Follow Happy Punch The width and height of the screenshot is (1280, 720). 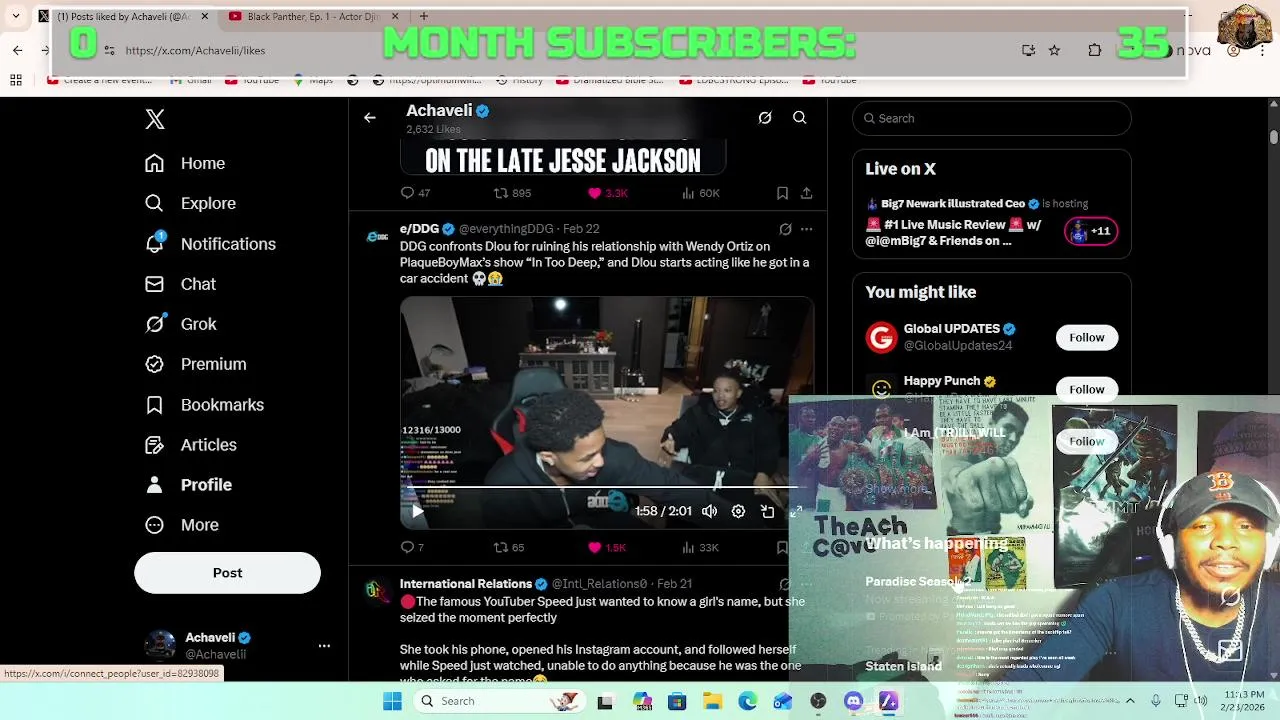point(1087,389)
